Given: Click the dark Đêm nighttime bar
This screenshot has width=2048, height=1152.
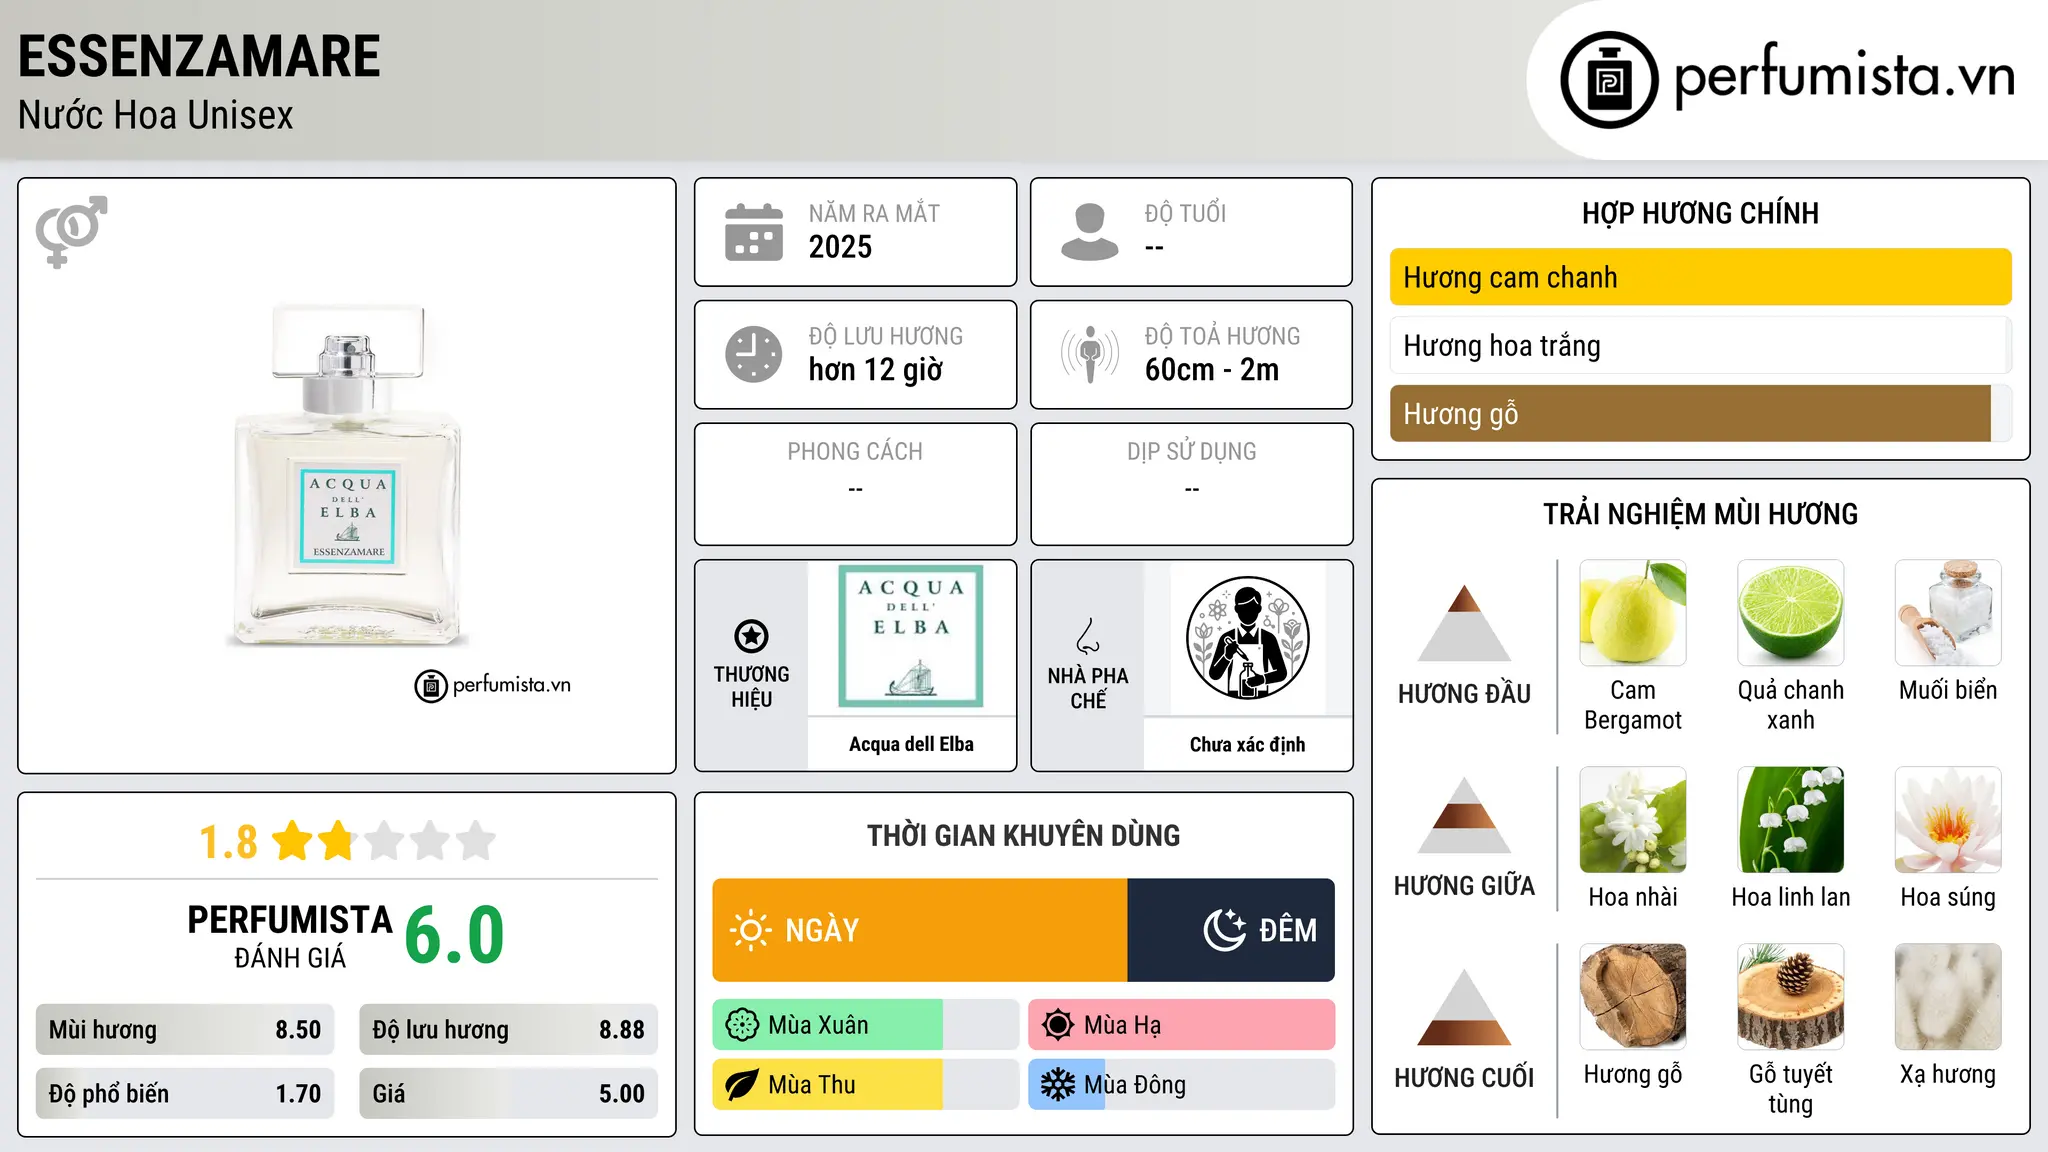Looking at the screenshot, I should [1231, 930].
